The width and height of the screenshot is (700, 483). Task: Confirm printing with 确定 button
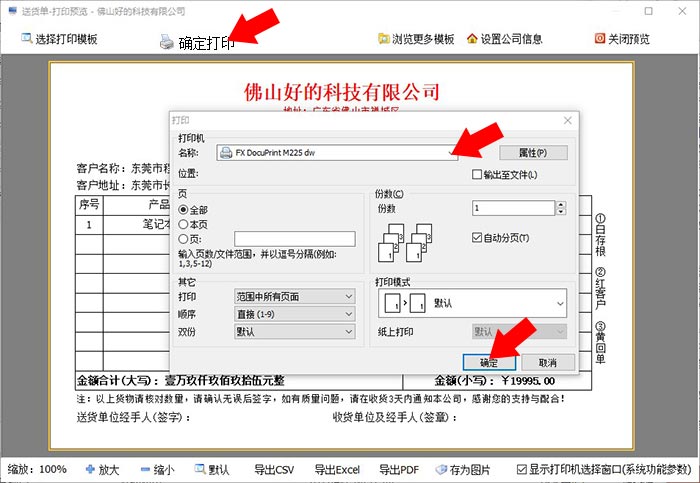(489, 362)
